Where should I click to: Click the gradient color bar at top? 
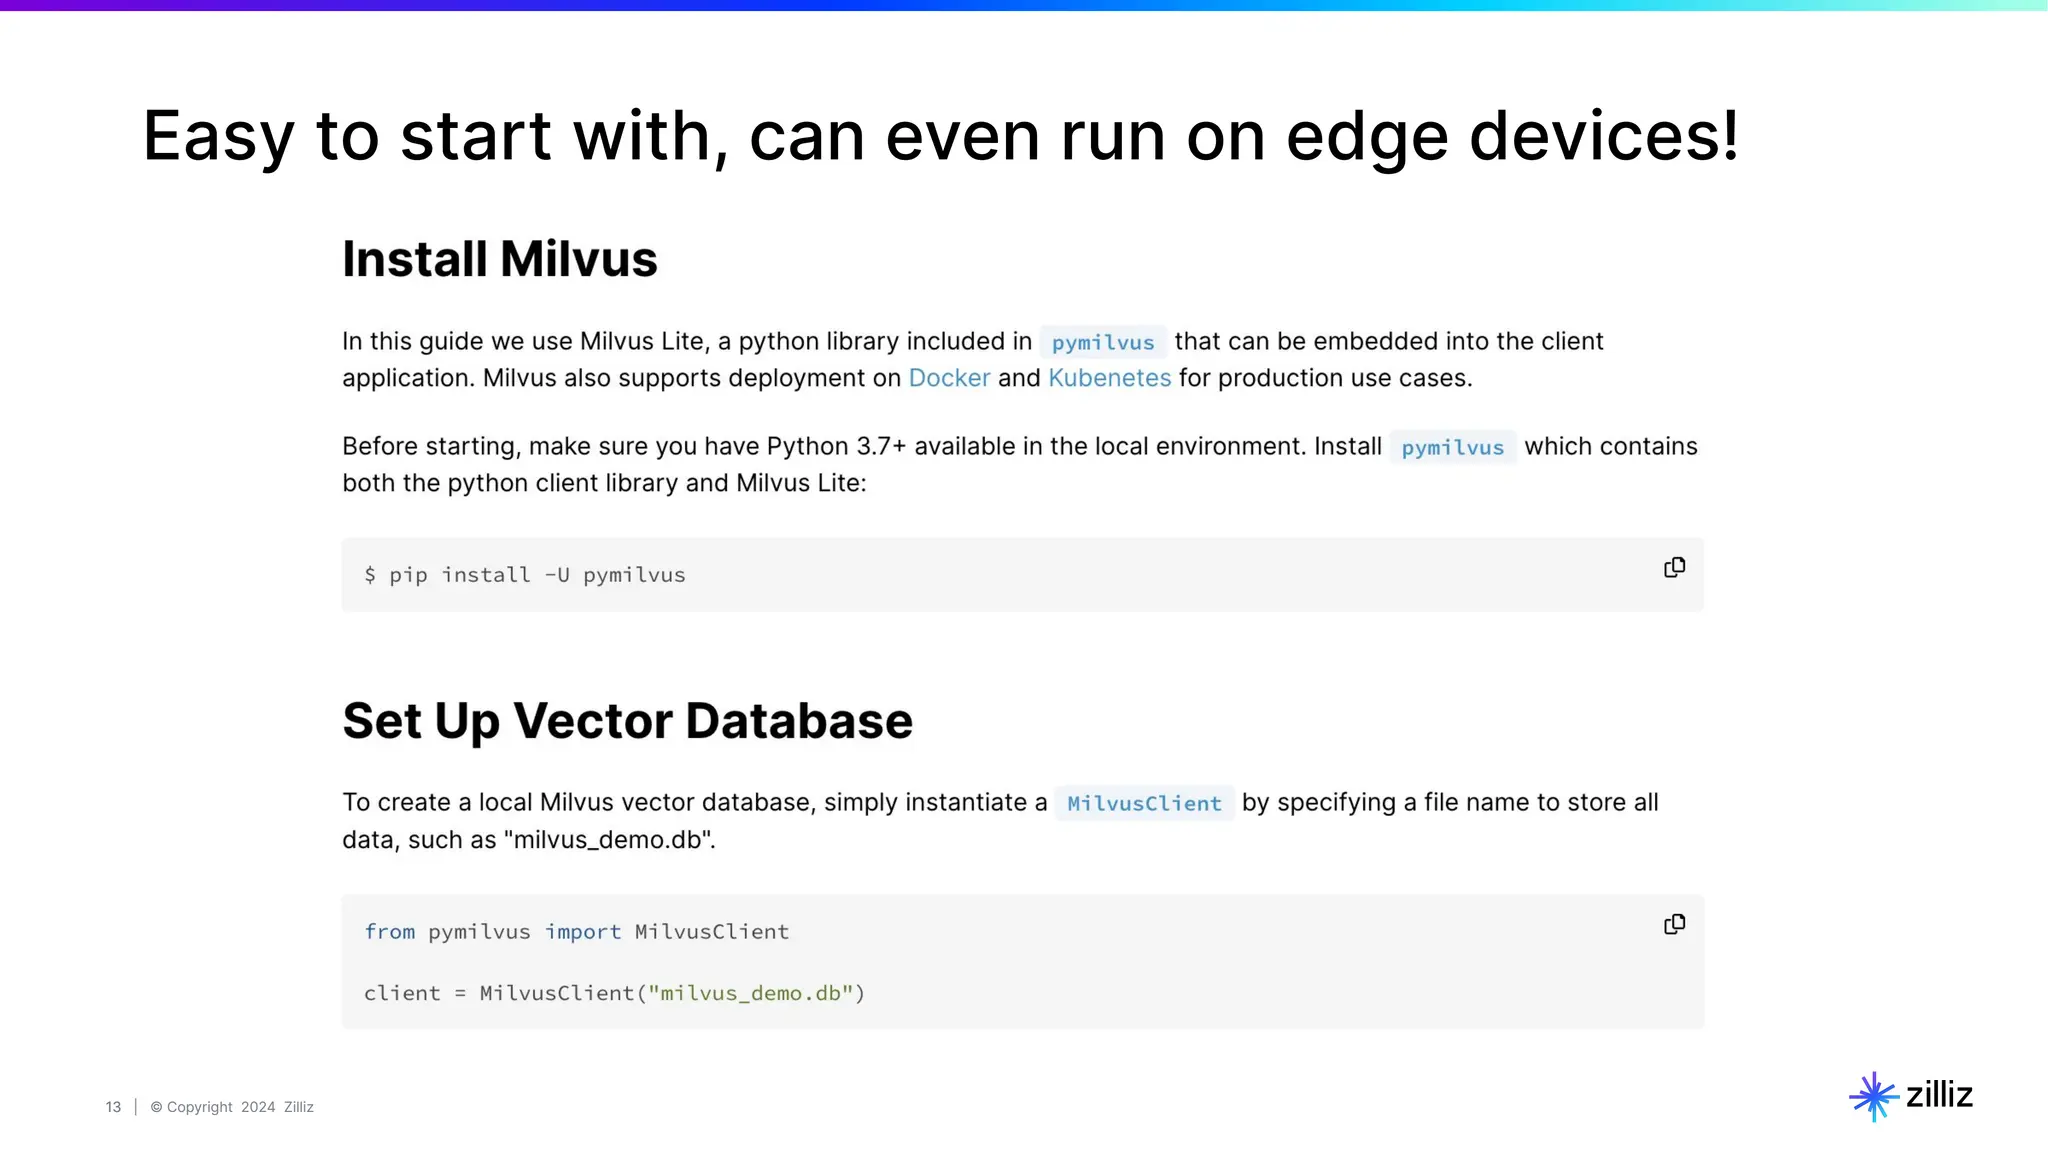pyautogui.click(x=1024, y=5)
